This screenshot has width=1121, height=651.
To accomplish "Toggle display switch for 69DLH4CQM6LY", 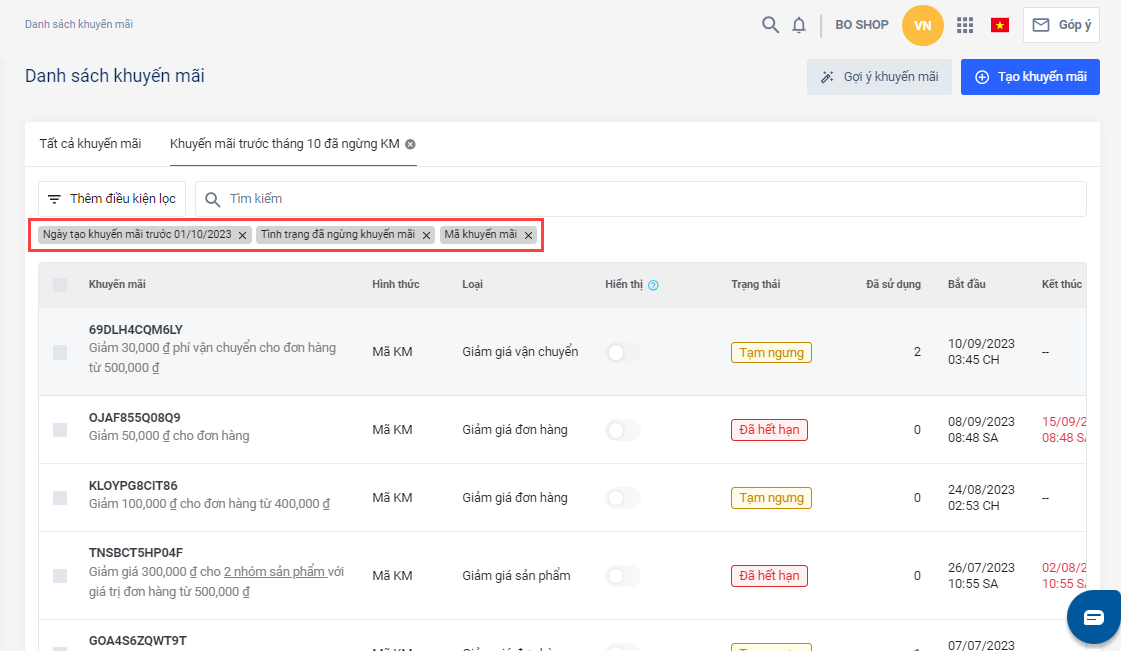I will click(623, 352).
